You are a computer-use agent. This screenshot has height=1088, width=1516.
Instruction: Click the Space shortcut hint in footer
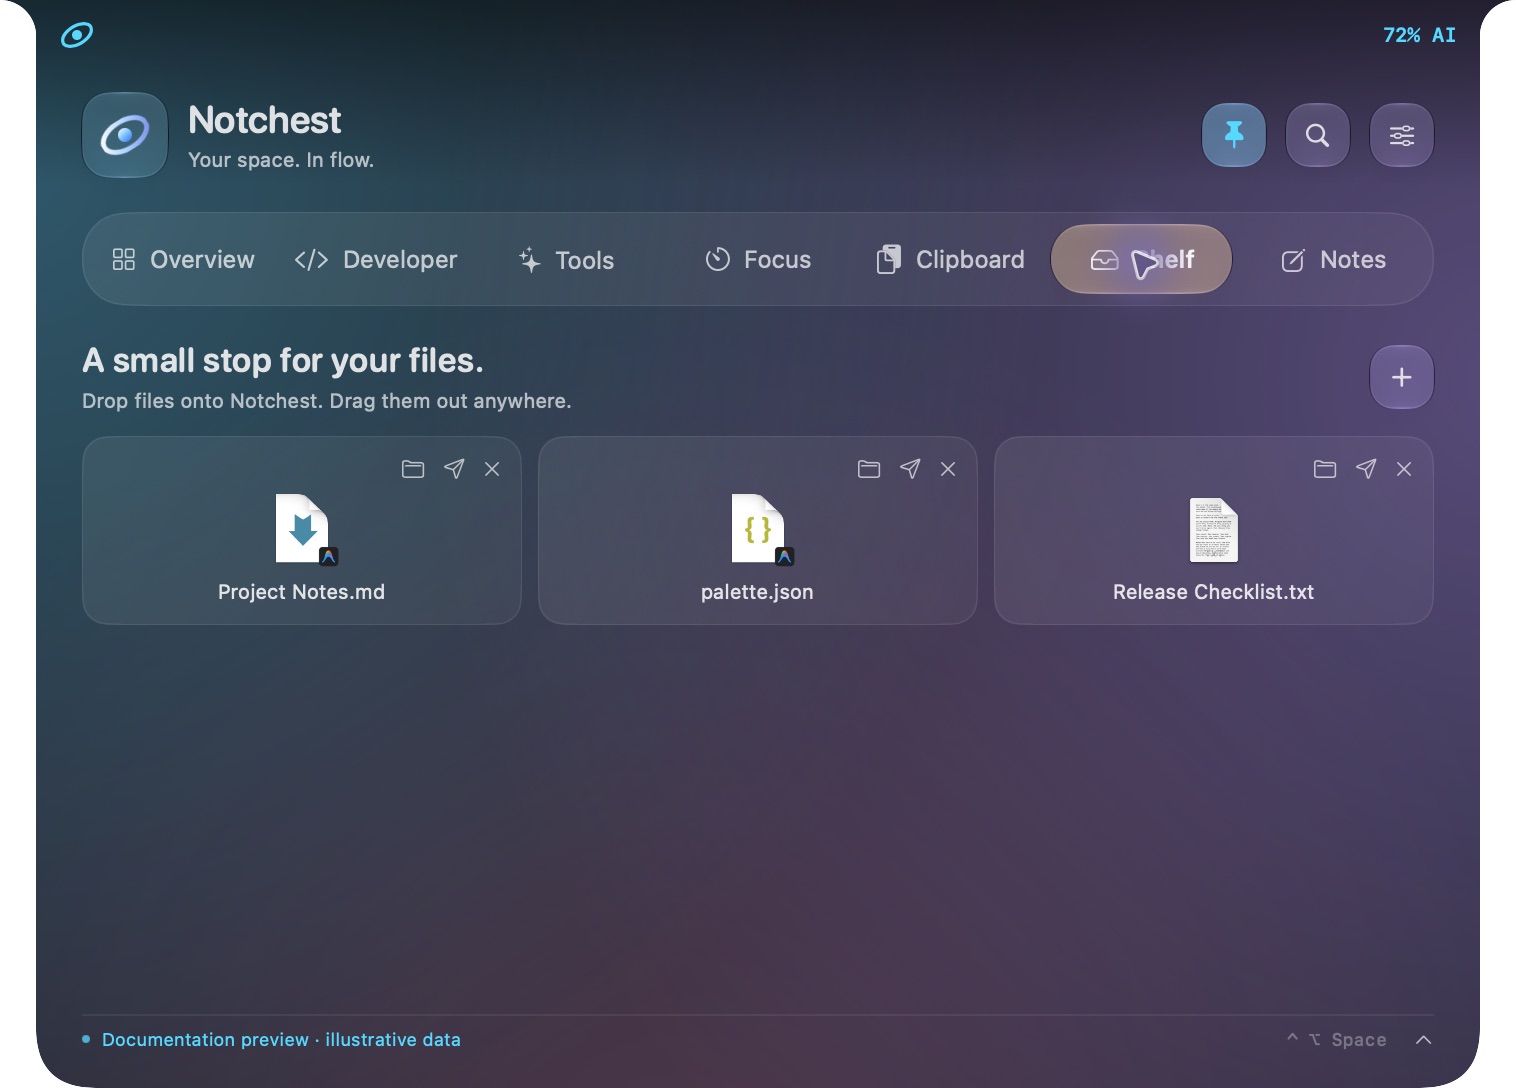[x=1337, y=1040]
